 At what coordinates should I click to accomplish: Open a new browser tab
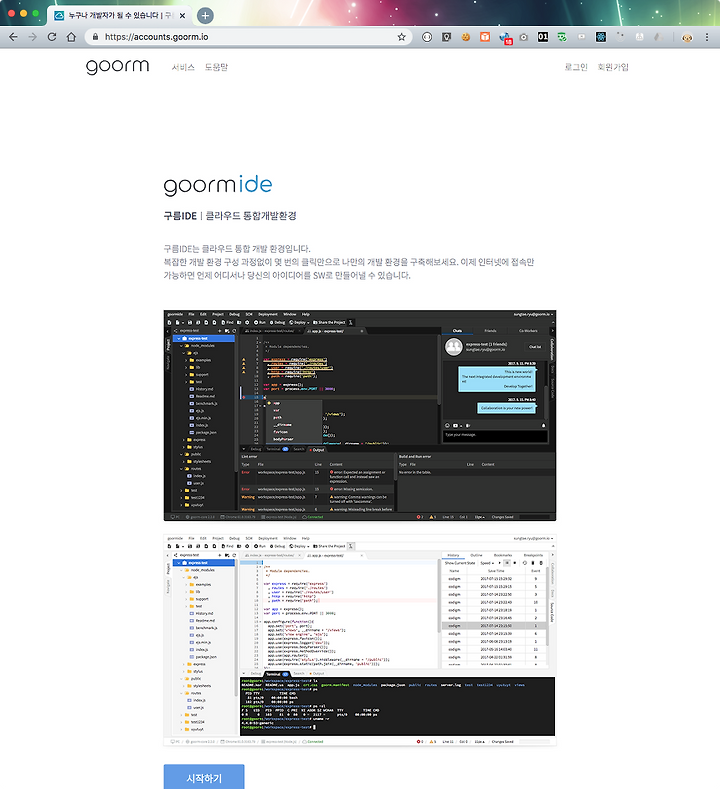pos(205,16)
